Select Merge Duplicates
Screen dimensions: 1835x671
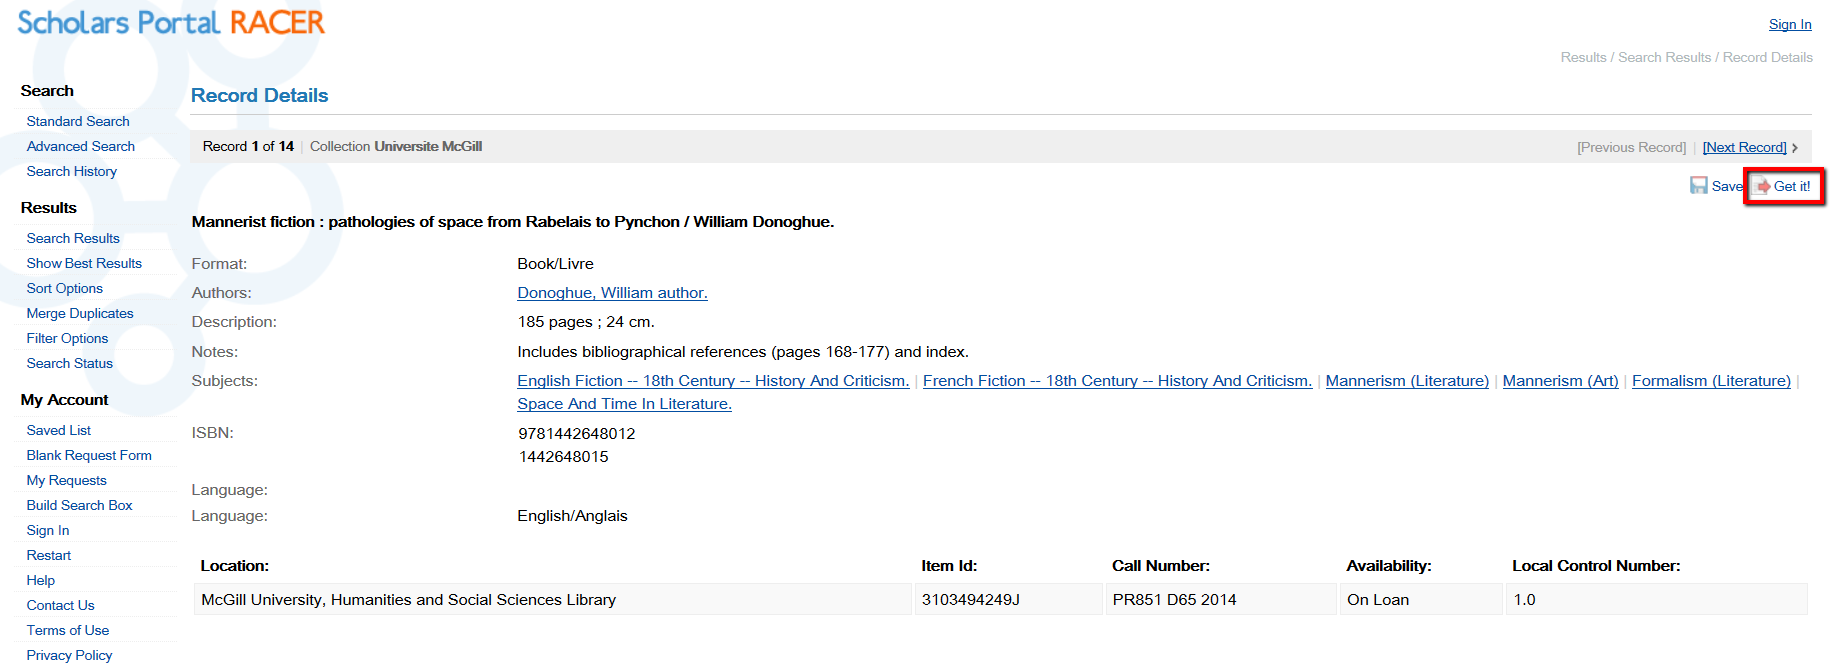coord(80,313)
